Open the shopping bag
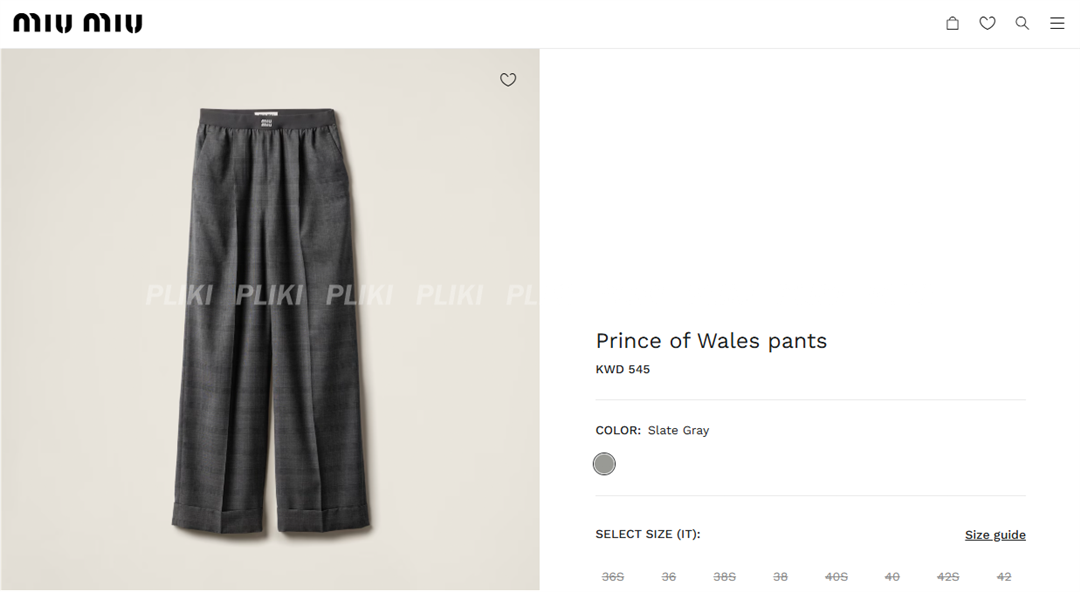Screen dimensions: 1080x592 952,23
